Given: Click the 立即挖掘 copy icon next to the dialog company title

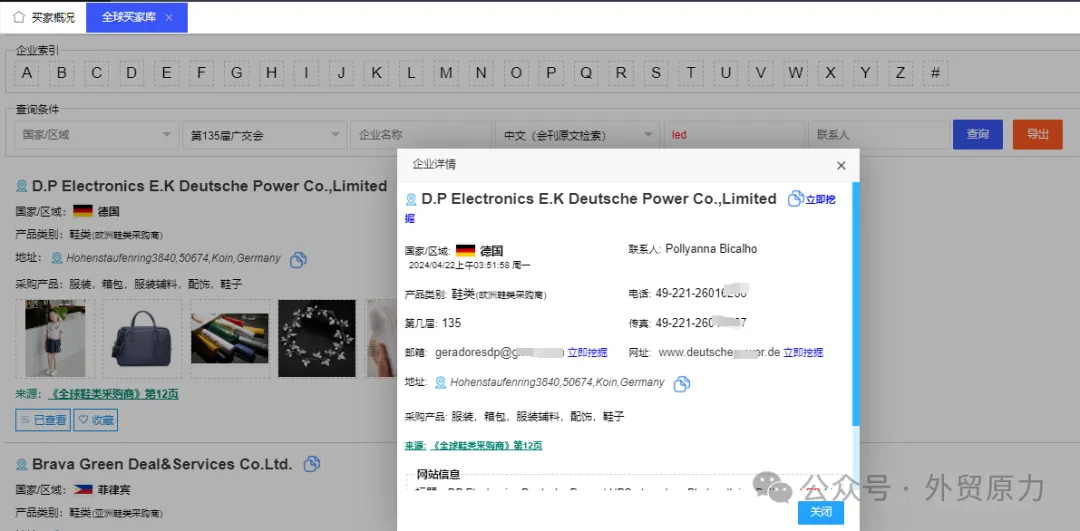Looking at the screenshot, I should (x=796, y=198).
